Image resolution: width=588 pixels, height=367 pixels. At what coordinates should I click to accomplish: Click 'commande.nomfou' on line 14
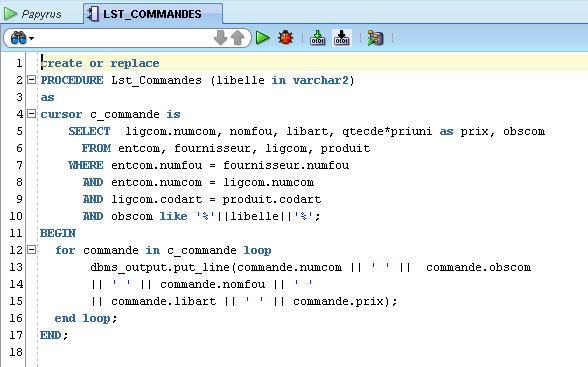213,285
